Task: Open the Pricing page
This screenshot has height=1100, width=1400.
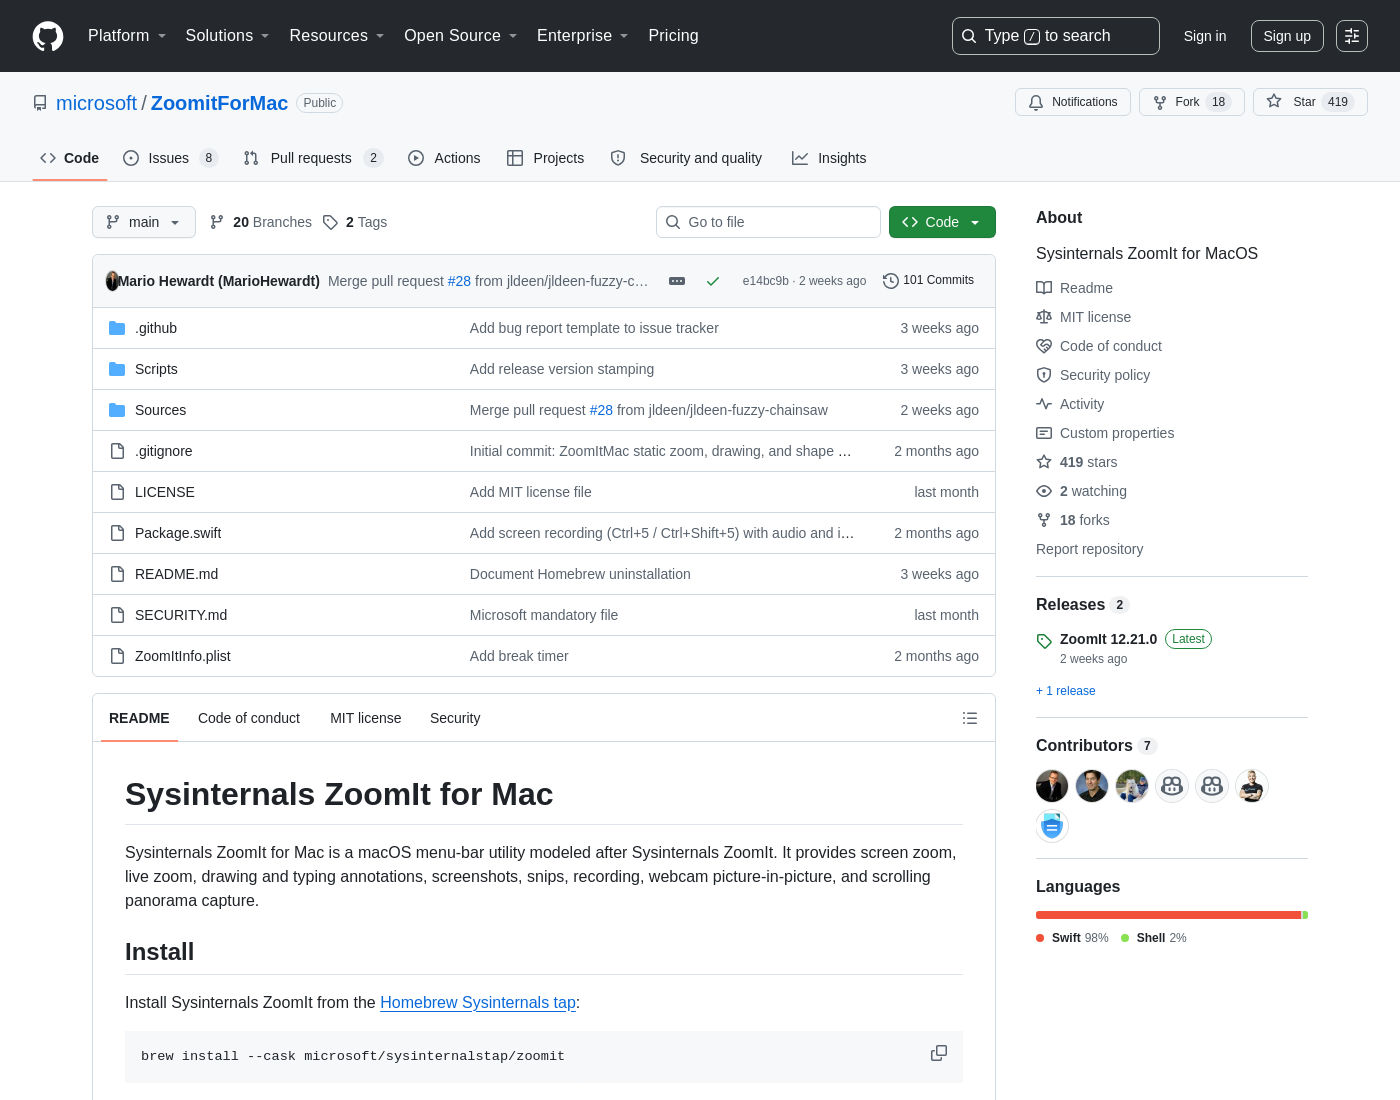Action: tap(673, 36)
